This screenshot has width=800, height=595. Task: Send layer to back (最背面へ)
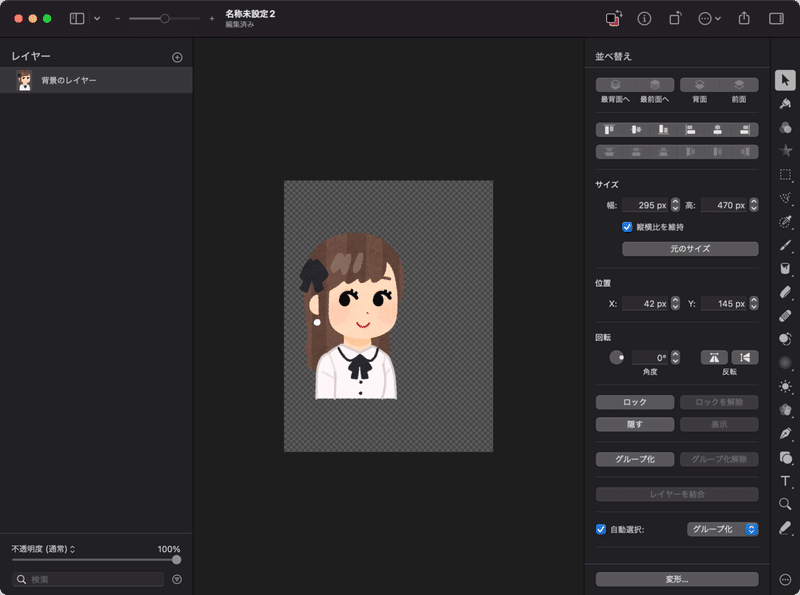[615, 85]
